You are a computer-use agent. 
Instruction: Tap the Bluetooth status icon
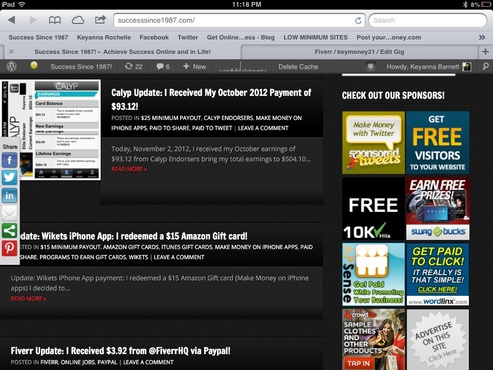tap(465, 4)
